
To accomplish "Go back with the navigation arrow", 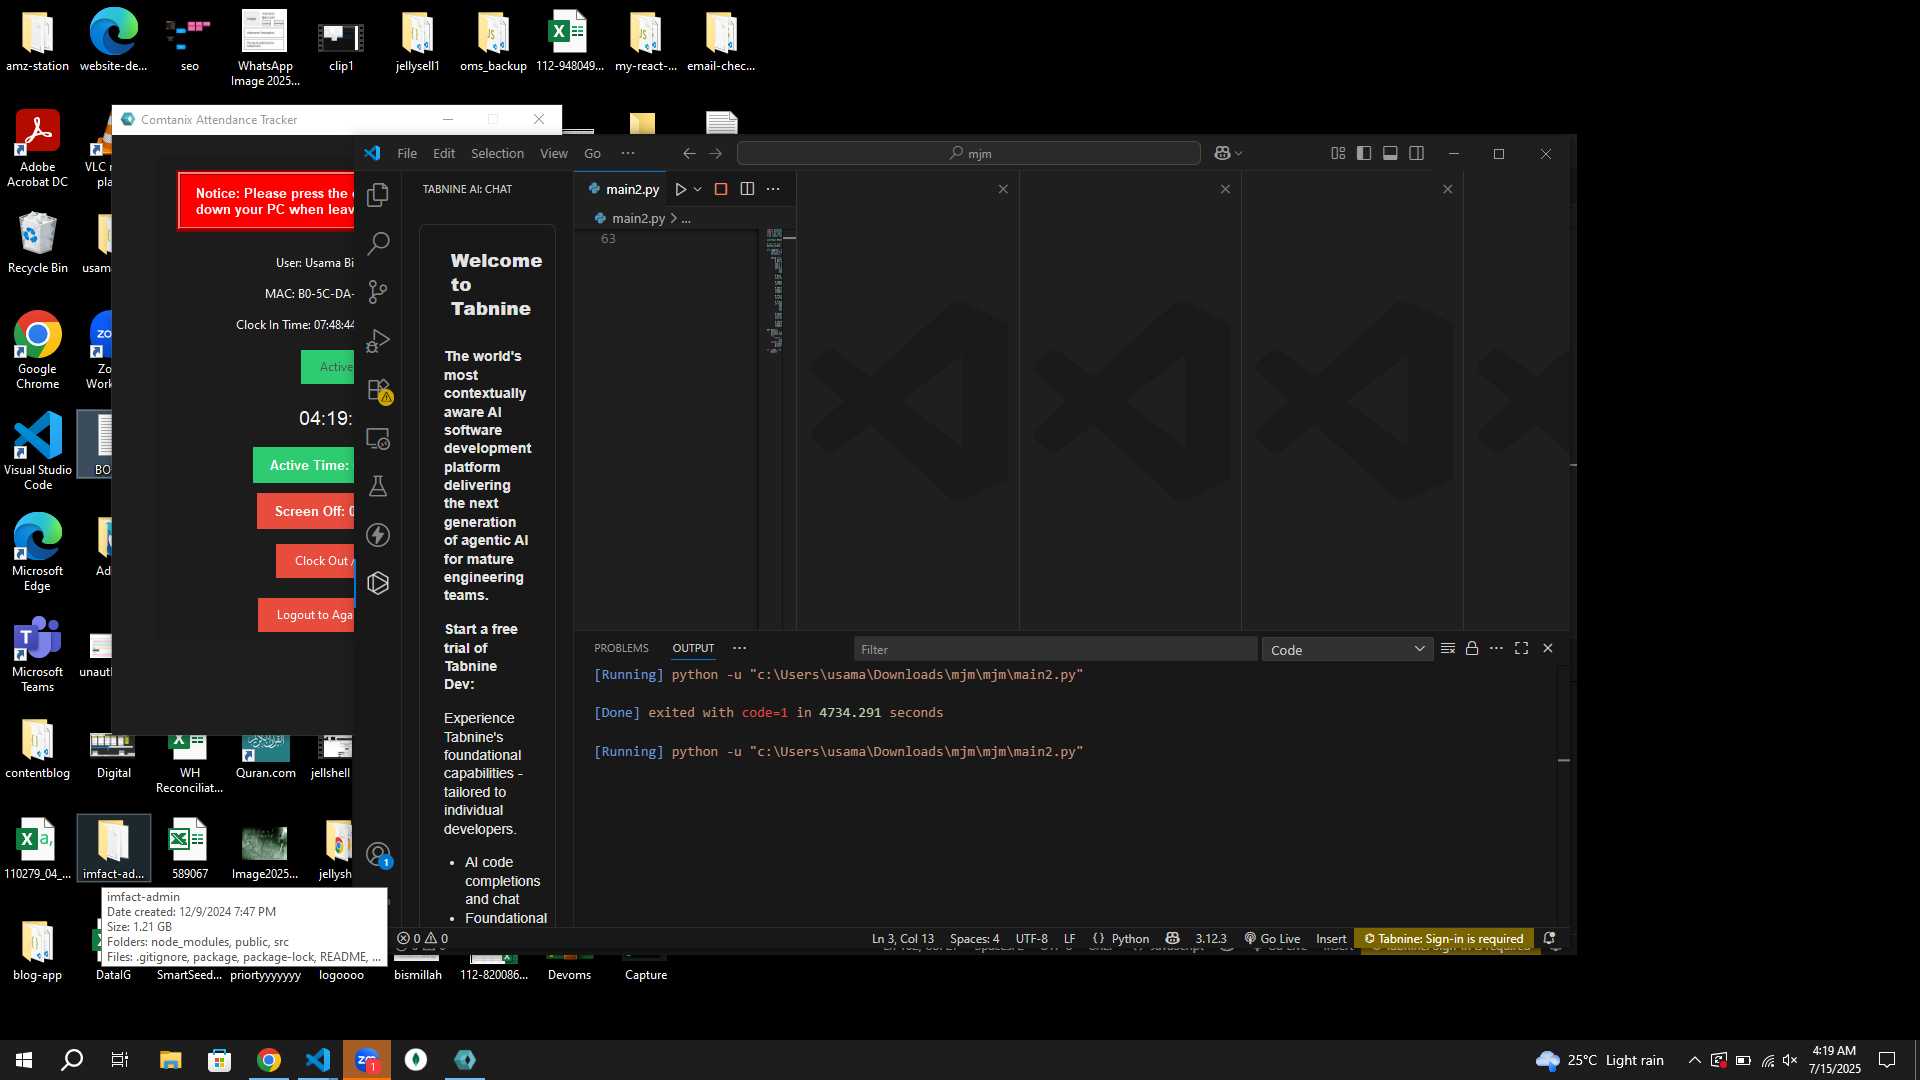I will (x=689, y=153).
